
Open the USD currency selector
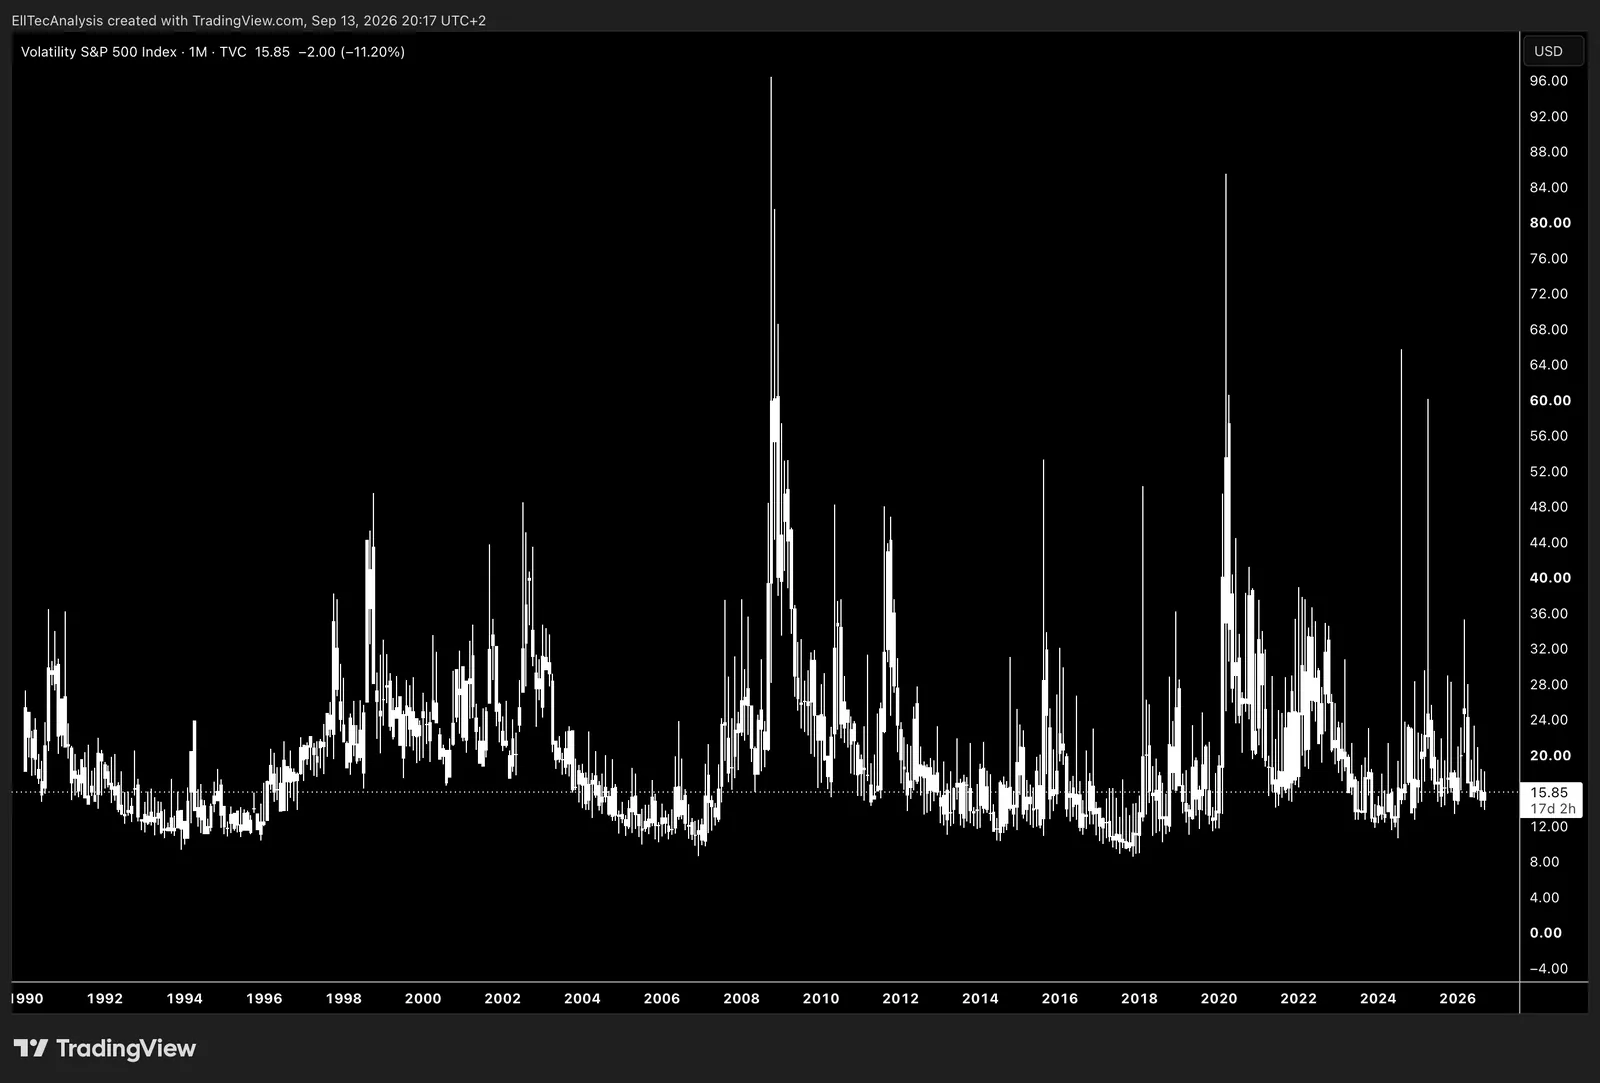pos(1552,51)
